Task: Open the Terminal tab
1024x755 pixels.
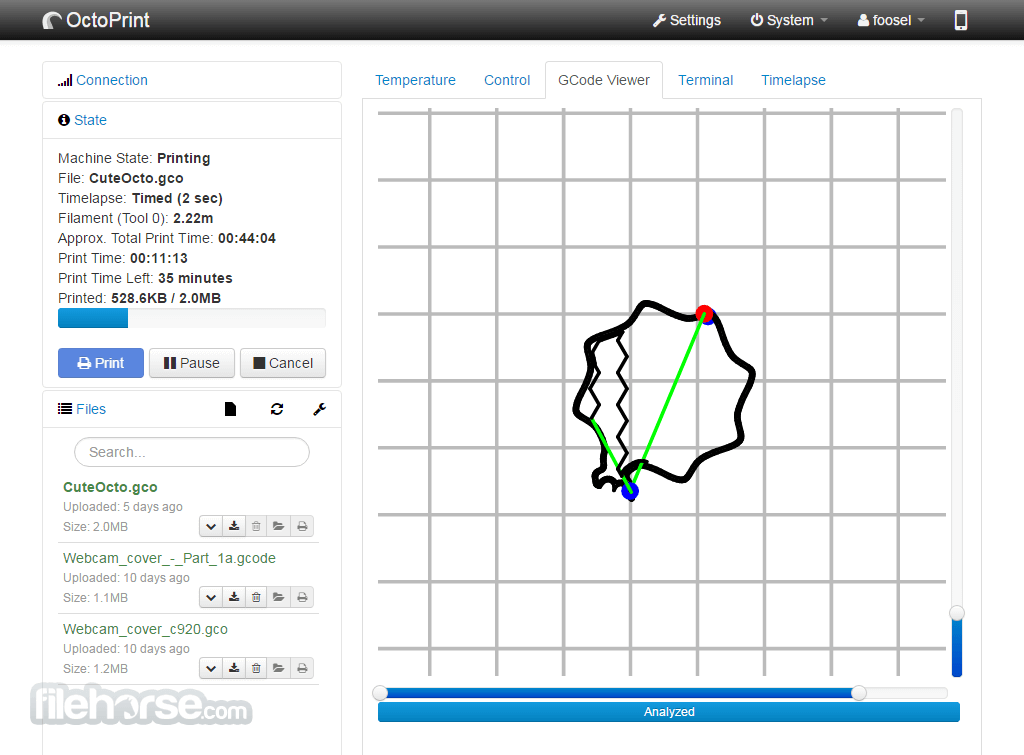Action: coord(705,80)
